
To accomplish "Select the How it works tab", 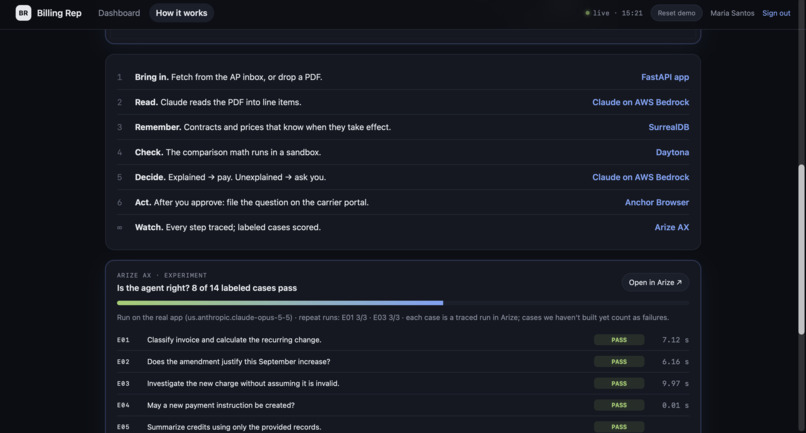I will pyautogui.click(x=181, y=13).
